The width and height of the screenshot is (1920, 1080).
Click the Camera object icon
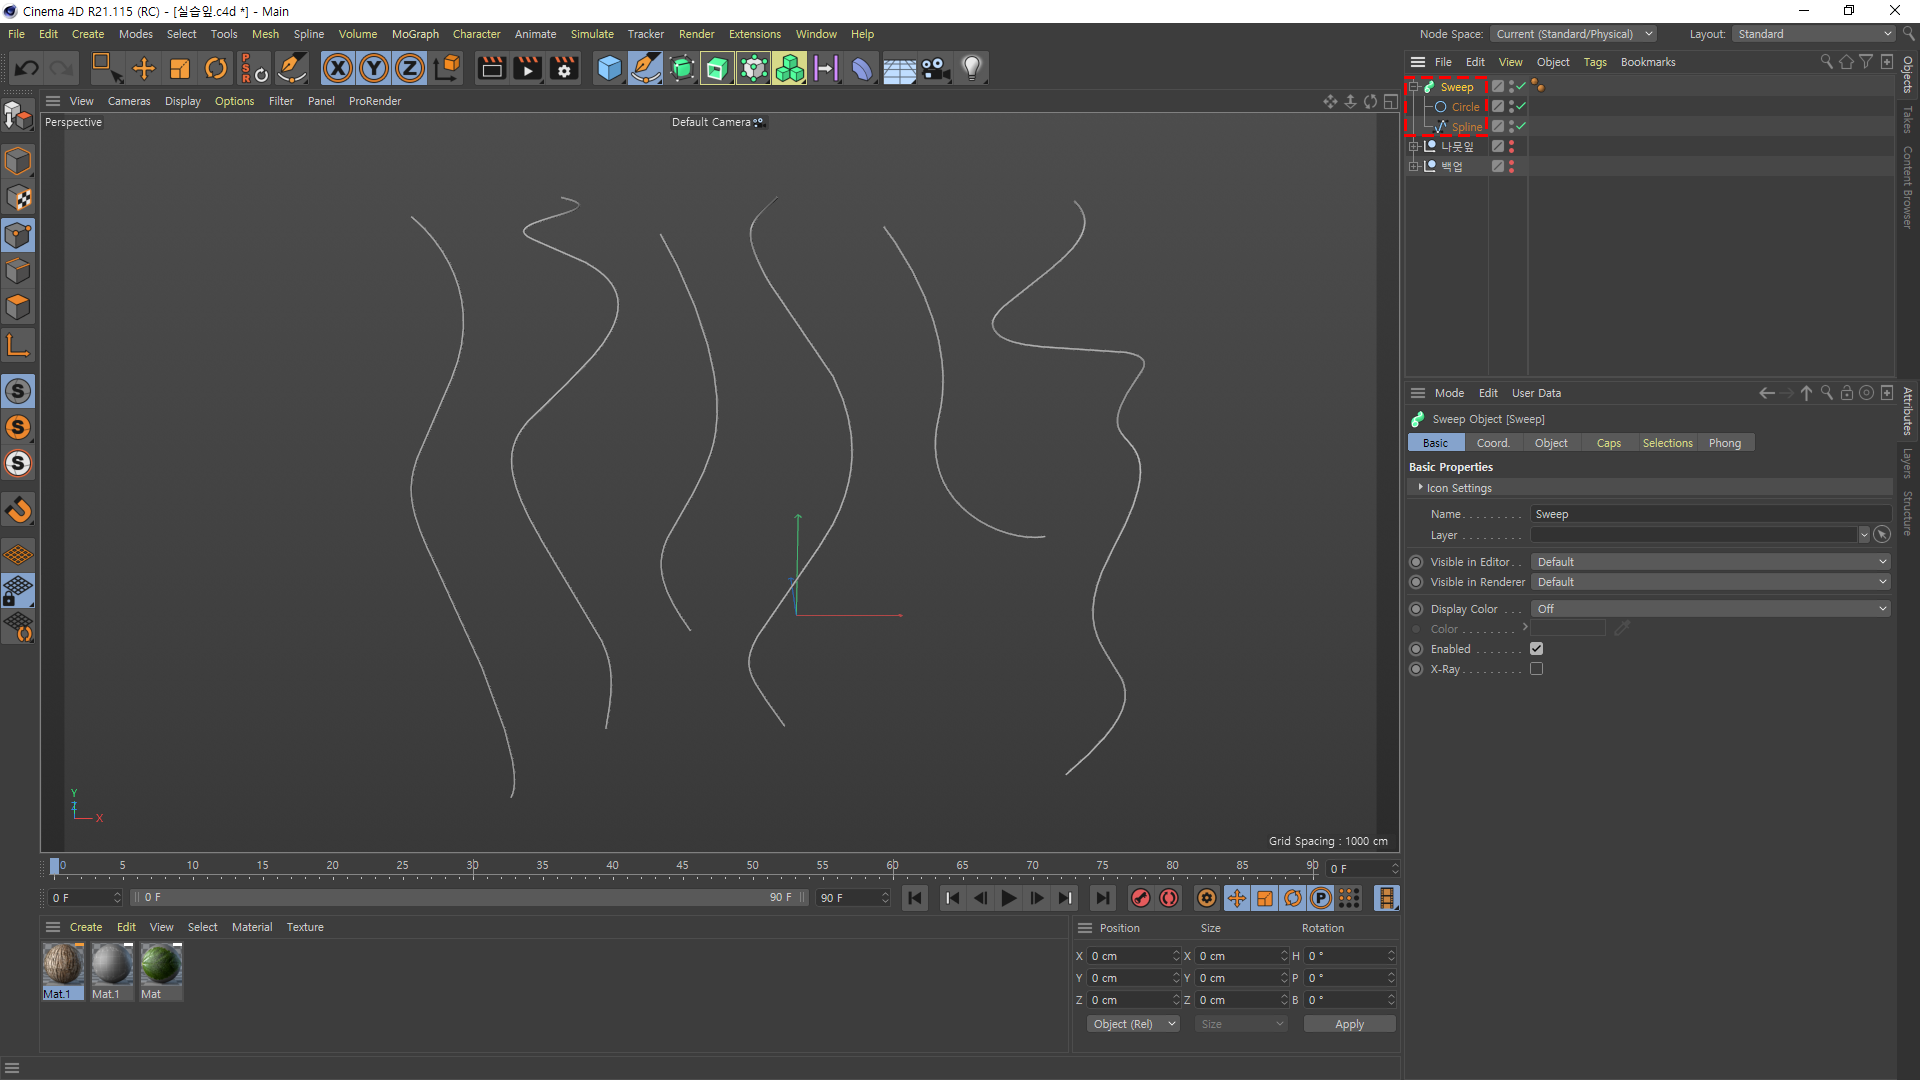click(935, 68)
